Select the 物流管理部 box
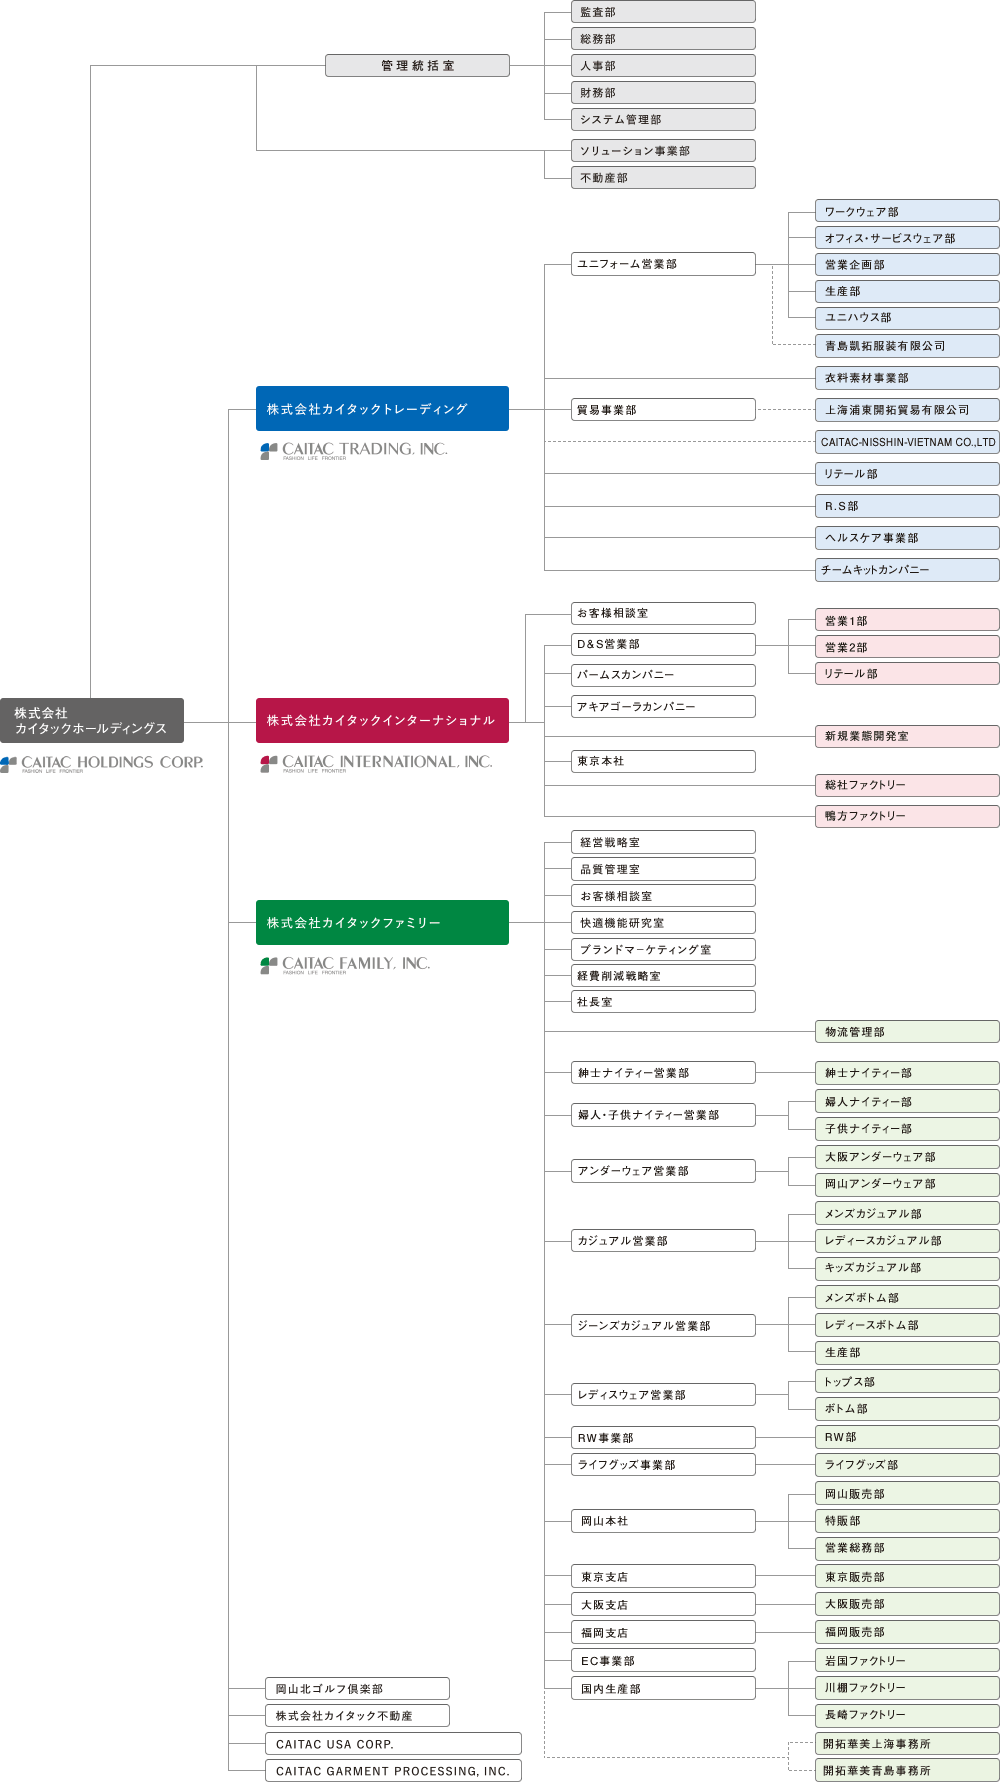The image size is (1000, 1782). (x=907, y=1032)
